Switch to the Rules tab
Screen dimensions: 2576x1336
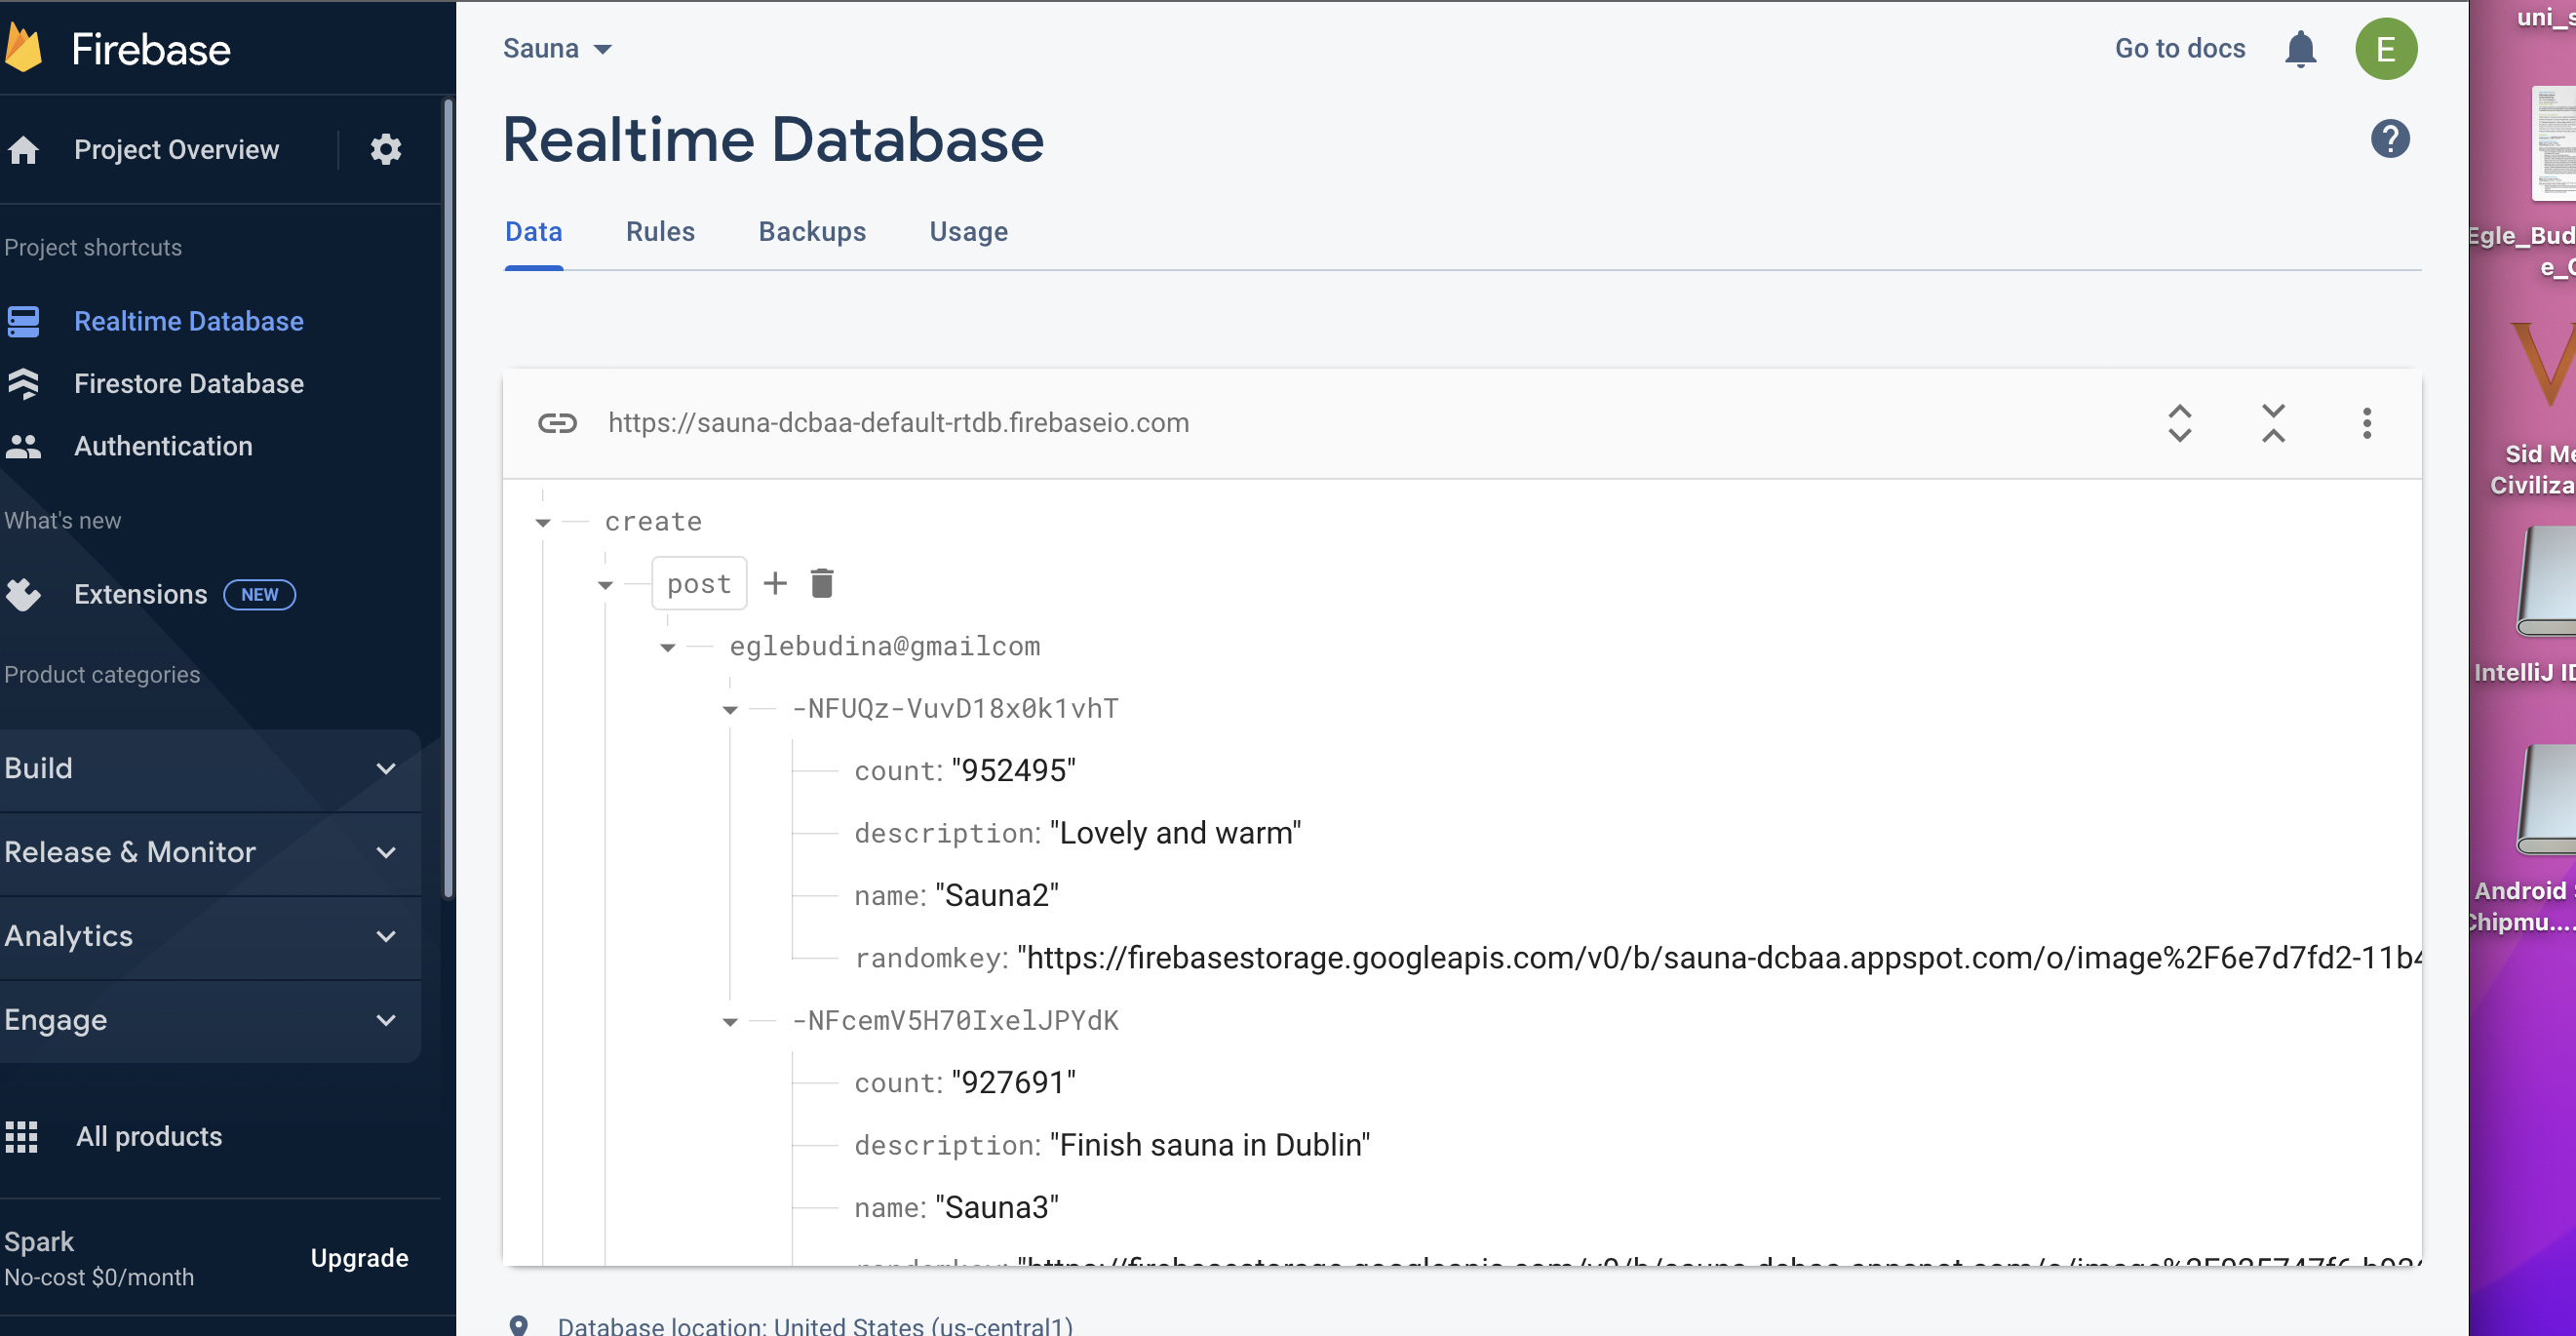pyautogui.click(x=660, y=231)
